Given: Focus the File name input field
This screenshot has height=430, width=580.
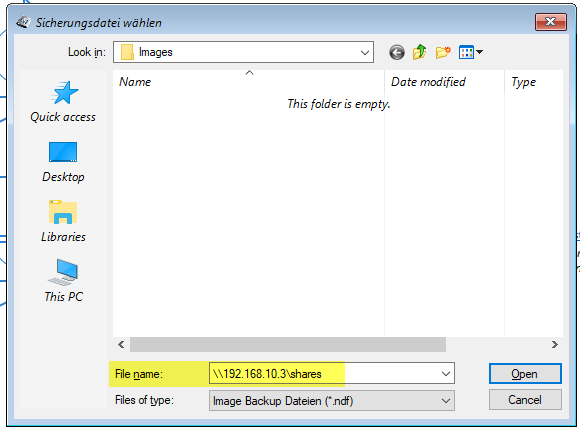Looking at the screenshot, I should 325,374.
